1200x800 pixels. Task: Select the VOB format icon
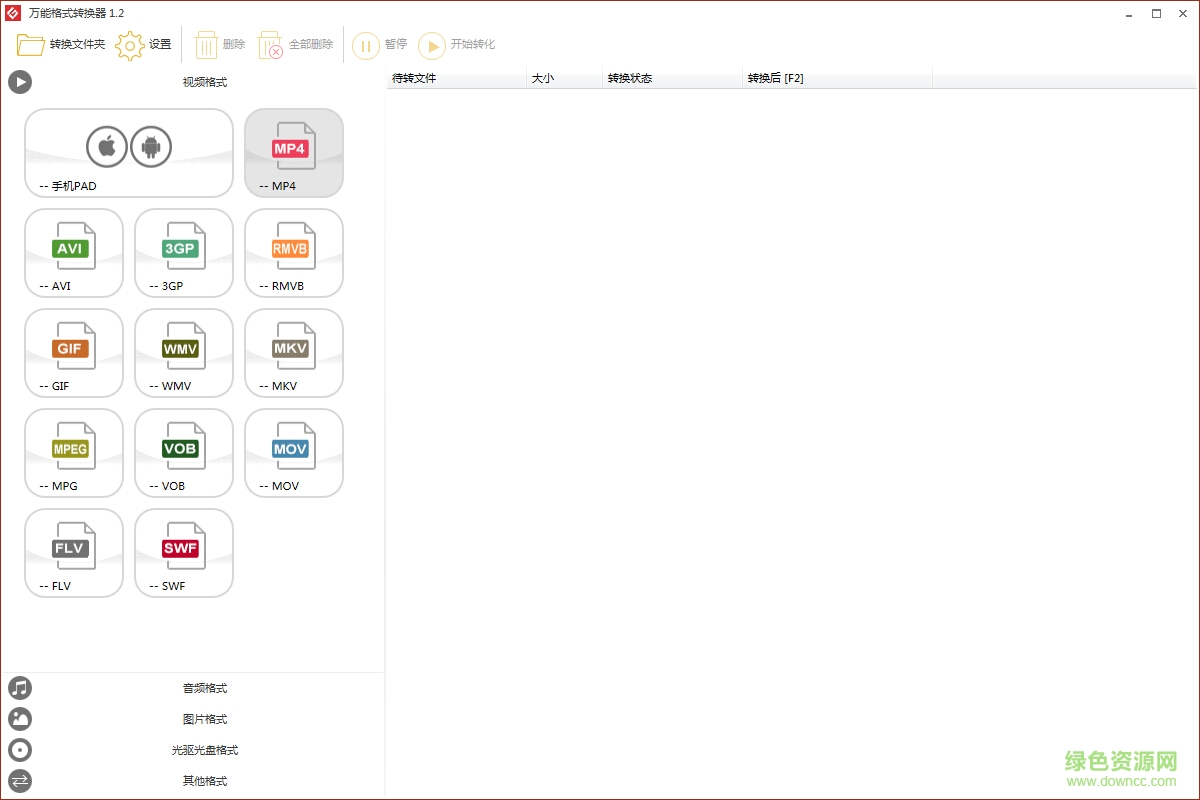[183, 453]
